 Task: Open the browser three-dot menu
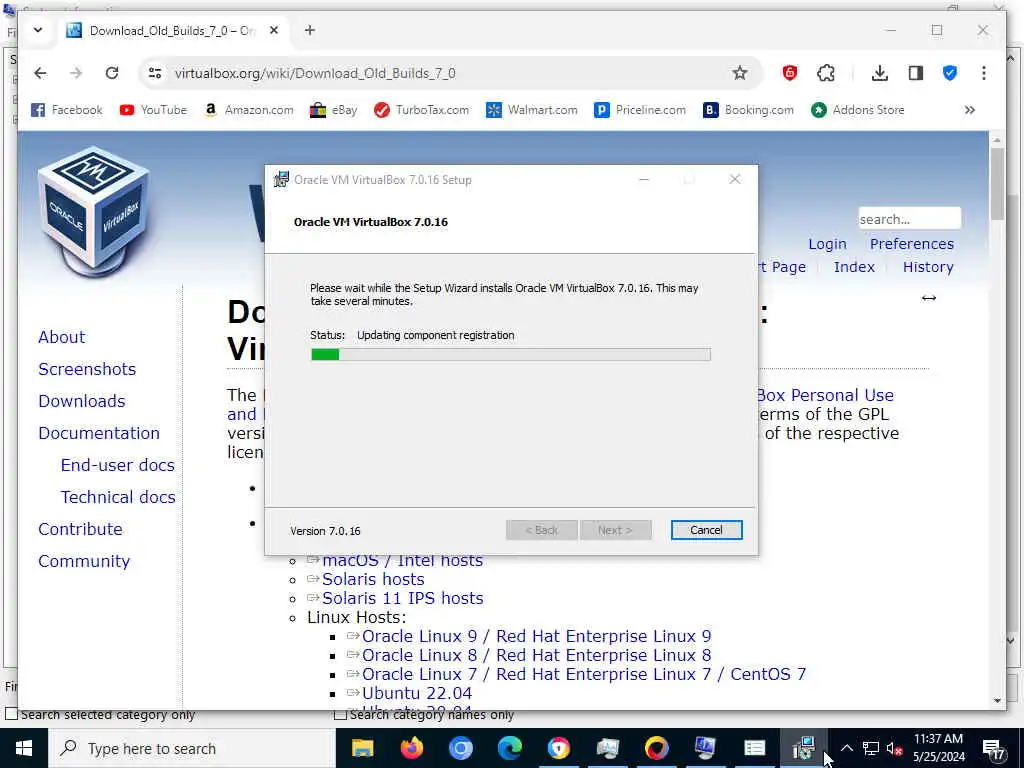point(984,73)
